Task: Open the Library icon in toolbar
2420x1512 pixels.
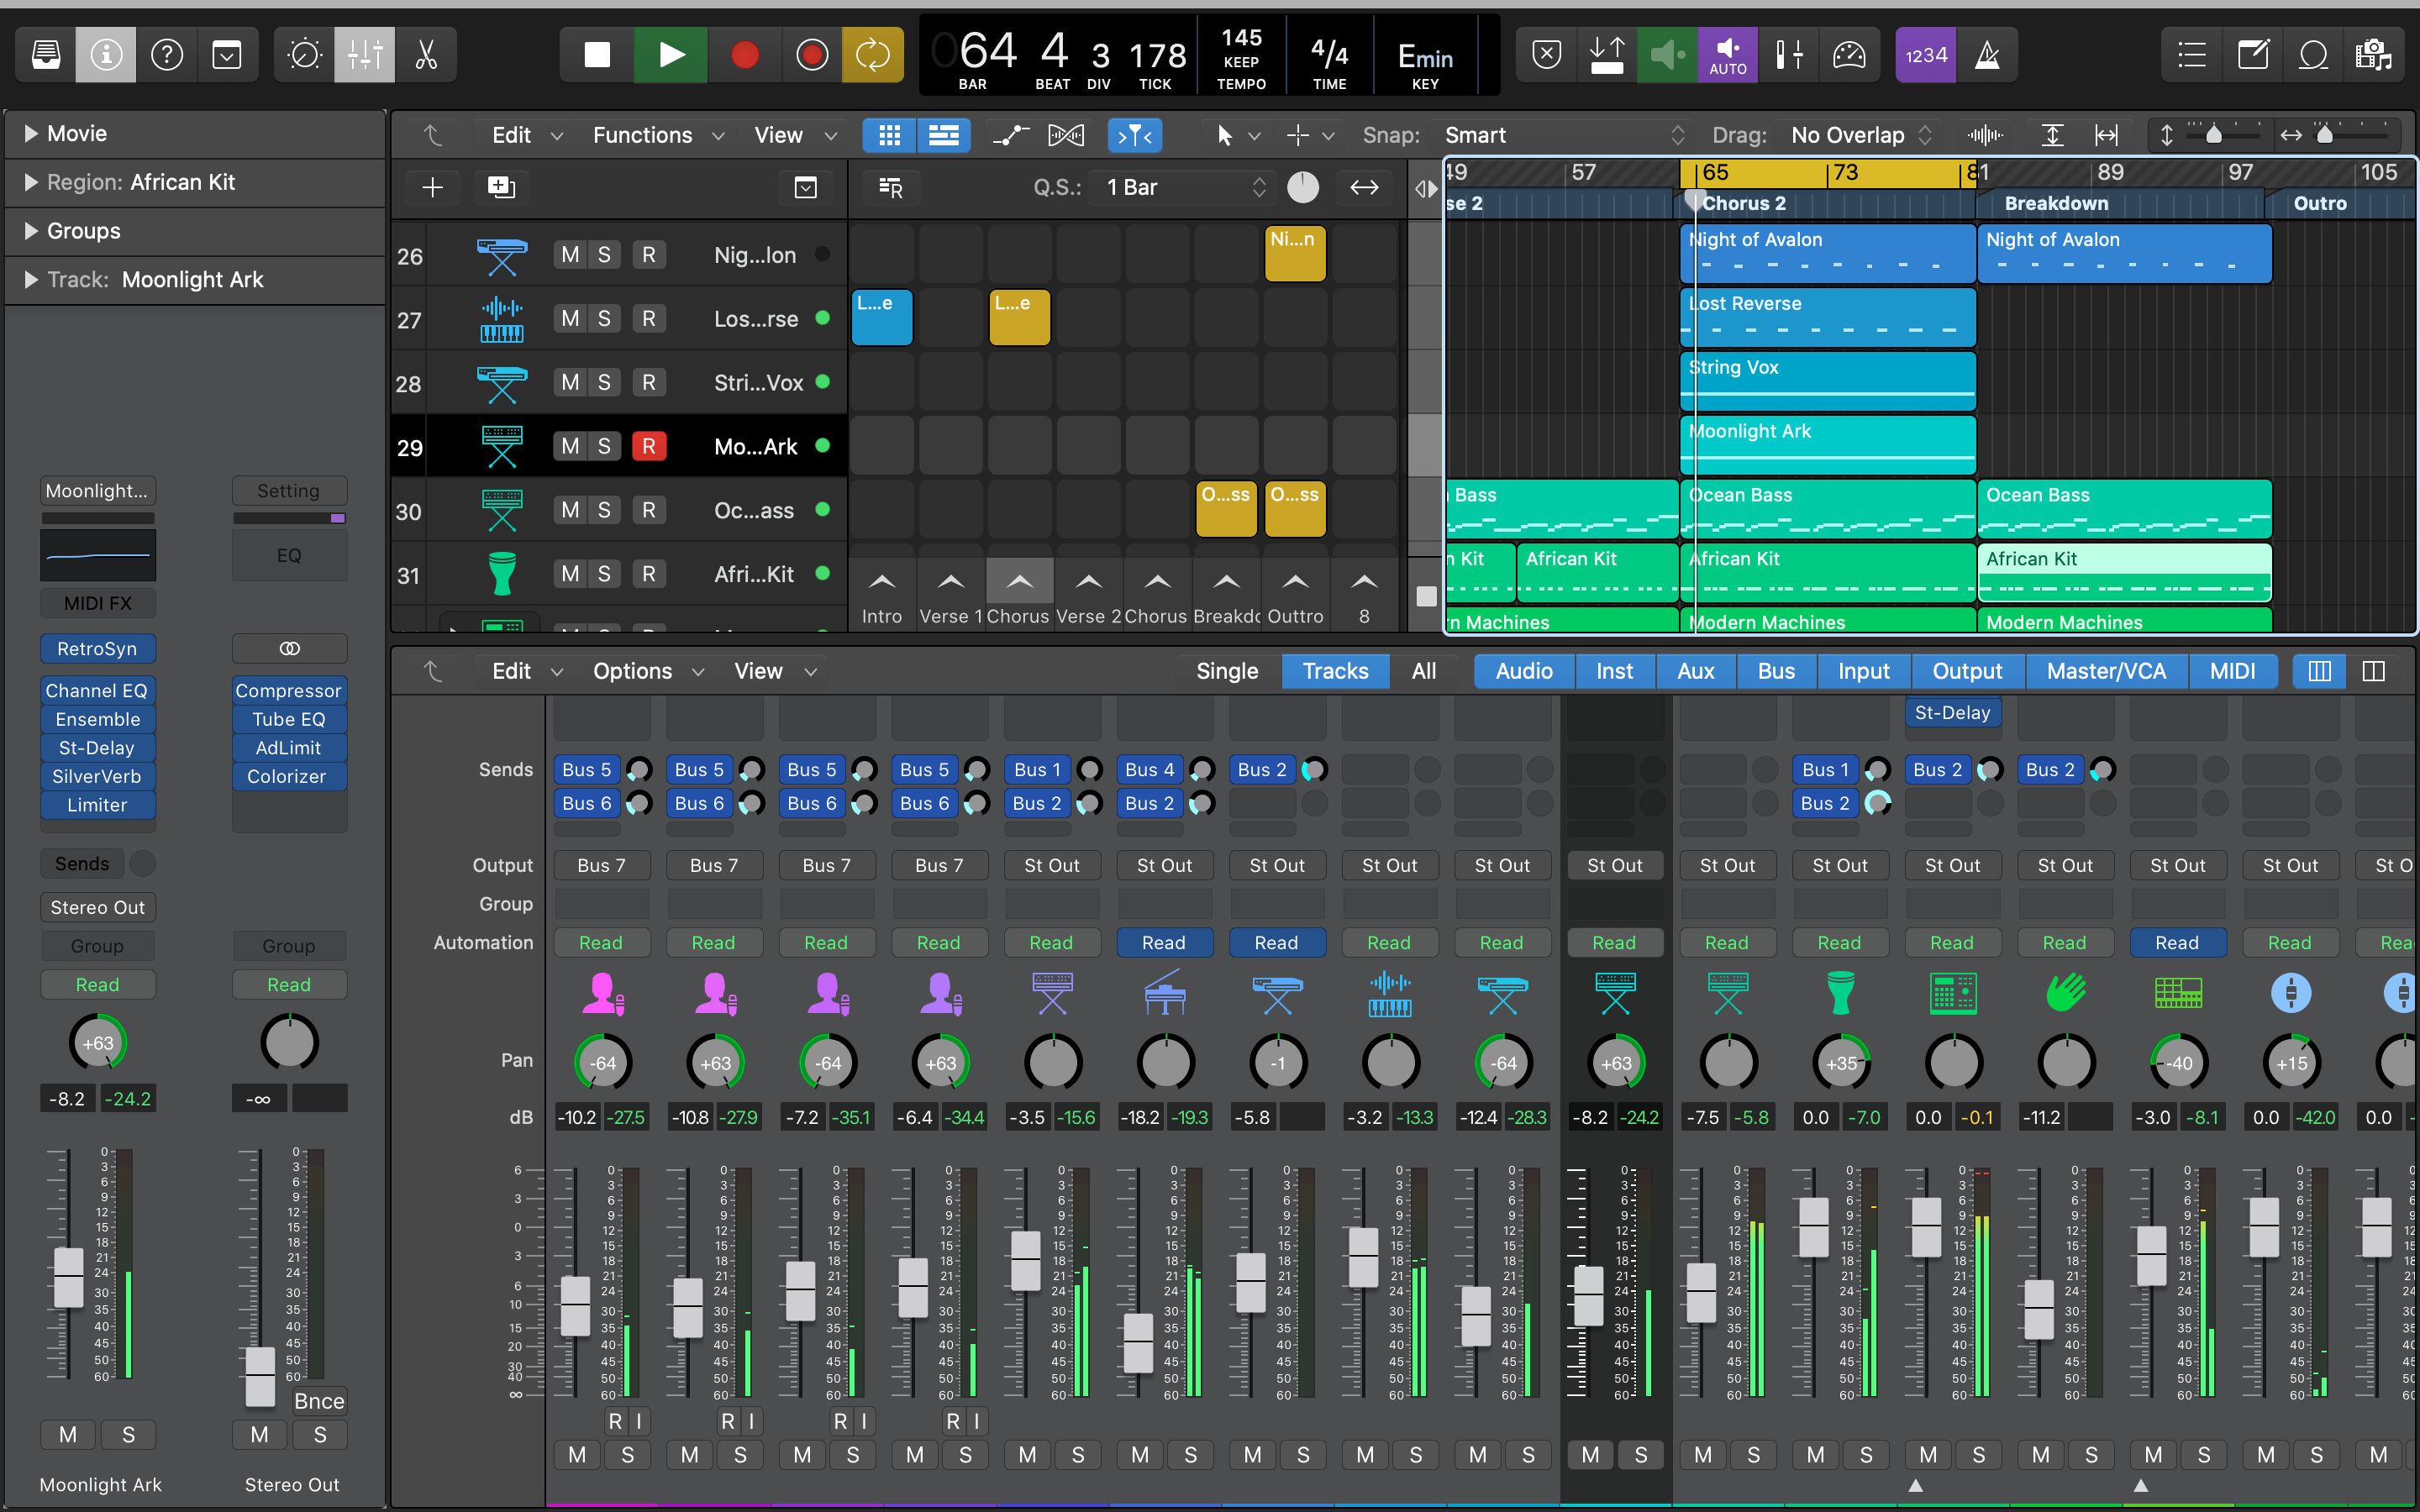Action: click(x=46, y=55)
